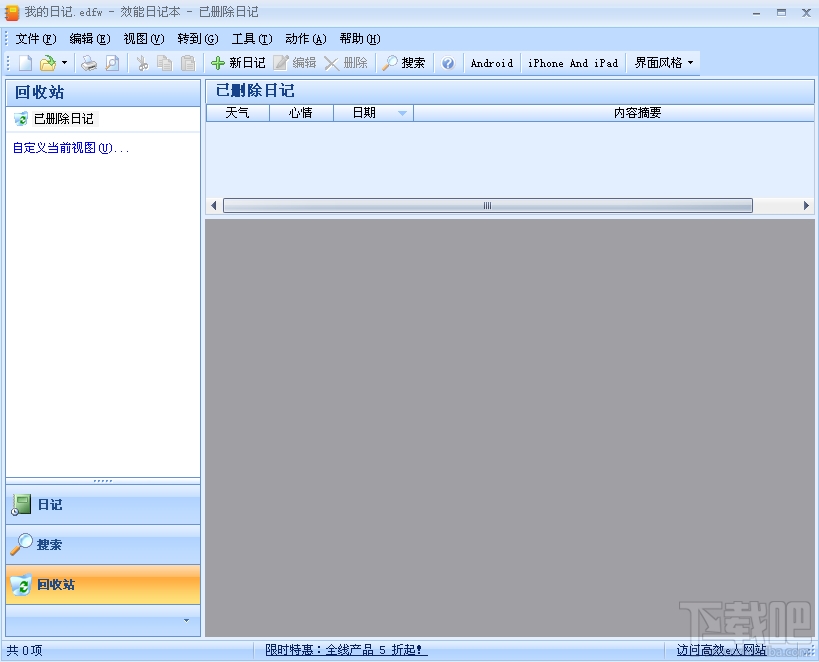819x662 pixels.
Task: Click the 编辑 edit toolbar button
Action: pos(295,63)
